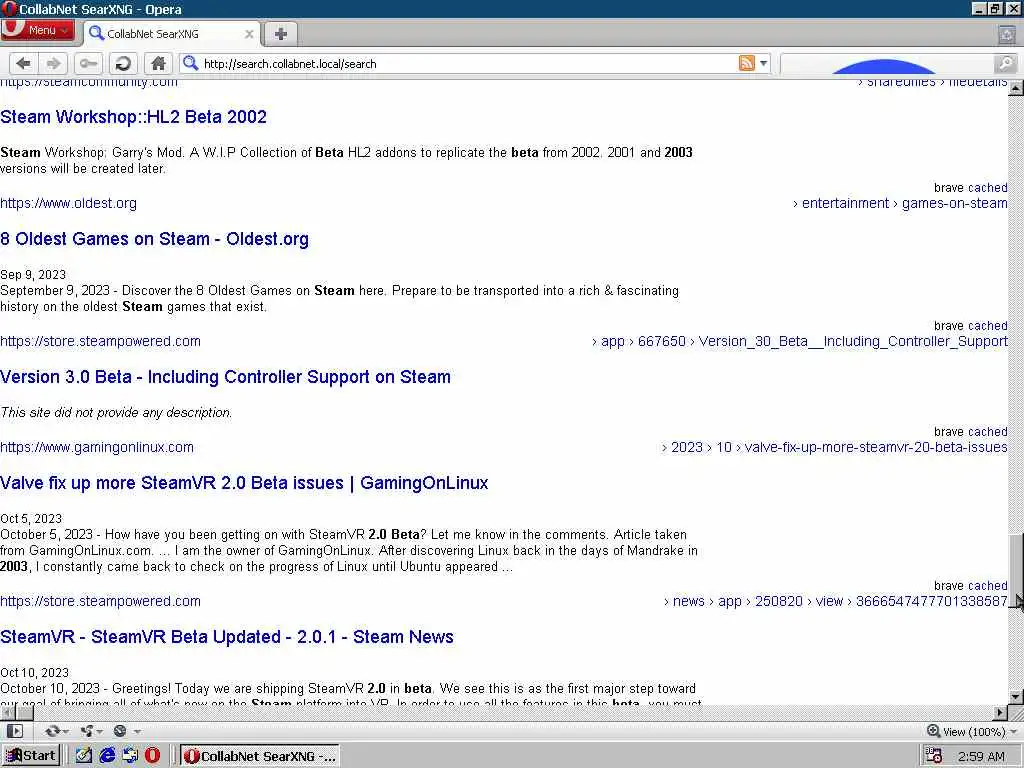
Task: Click the Oct 5, 2023 date text
Action: [x=31, y=519]
